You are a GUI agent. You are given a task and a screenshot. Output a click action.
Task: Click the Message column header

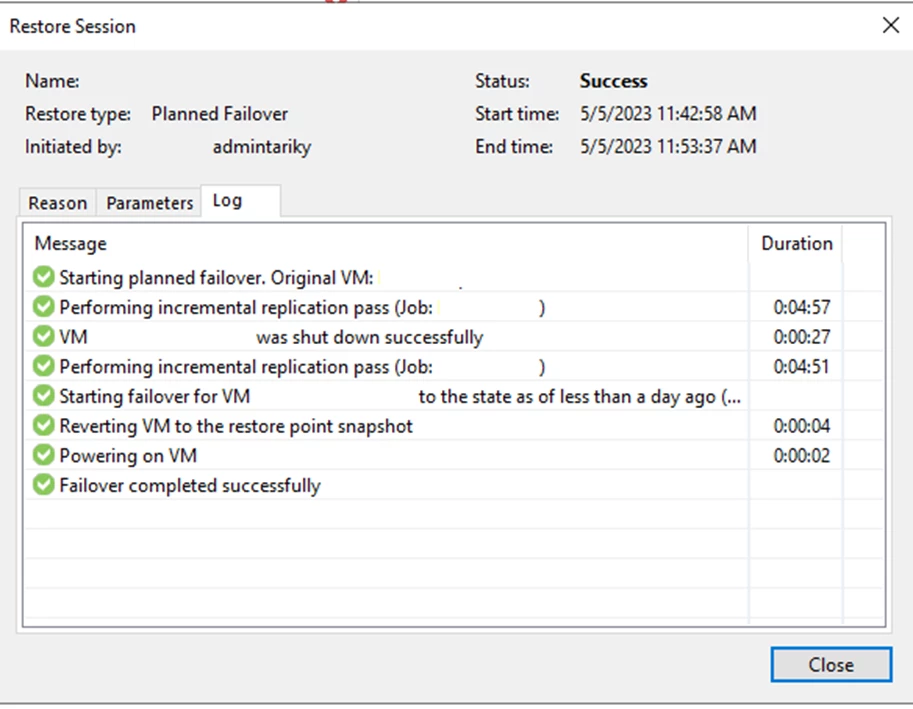coord(385,243)
